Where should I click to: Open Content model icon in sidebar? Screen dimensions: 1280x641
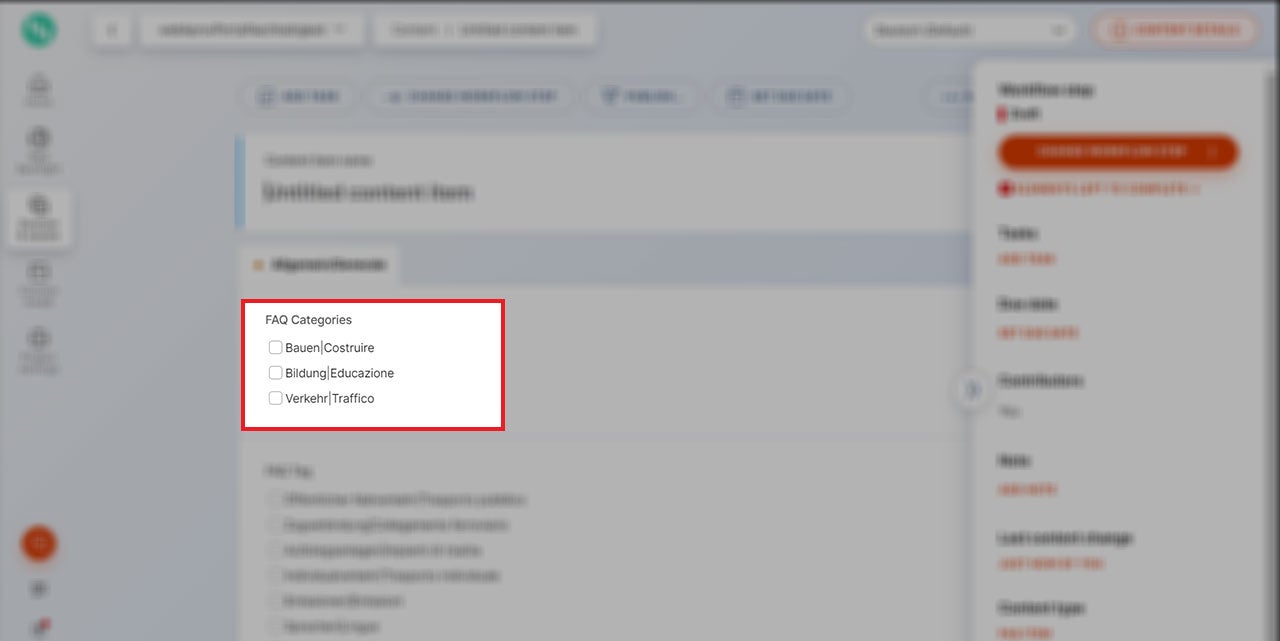pyautogui.click(x=39, y=279)
